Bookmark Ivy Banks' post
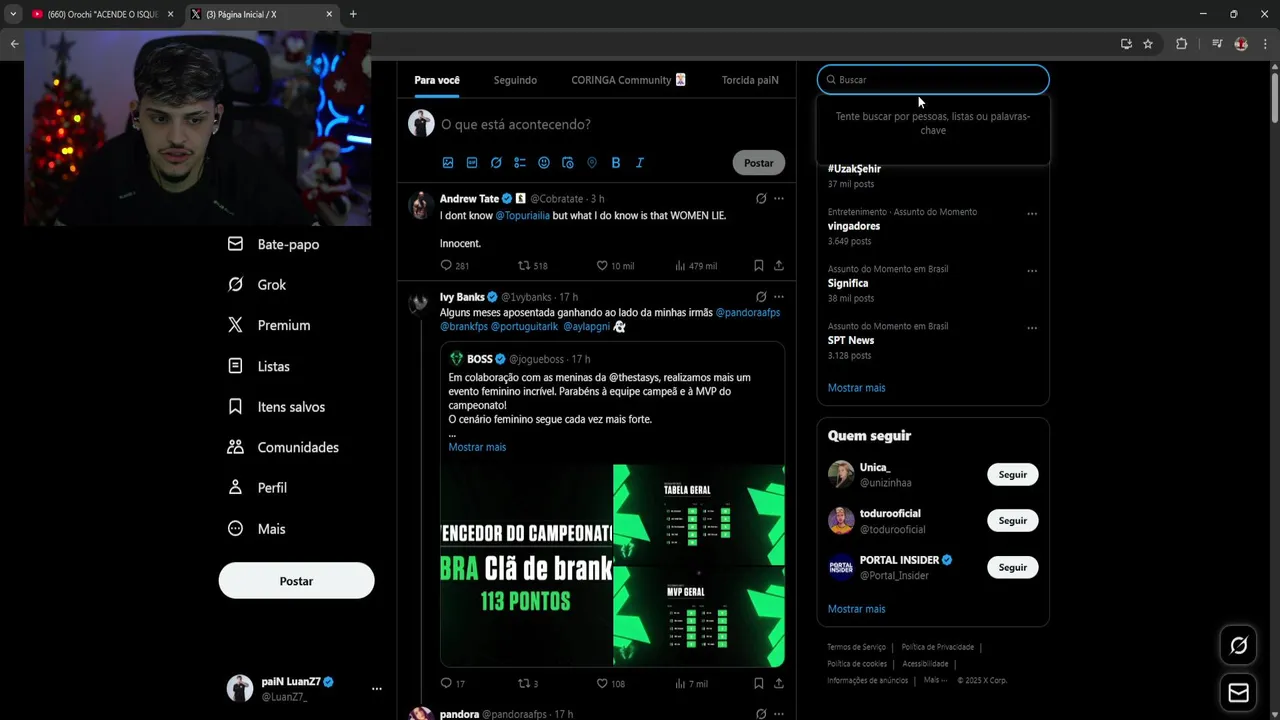The image size is (1280, 720). point(759,684)
